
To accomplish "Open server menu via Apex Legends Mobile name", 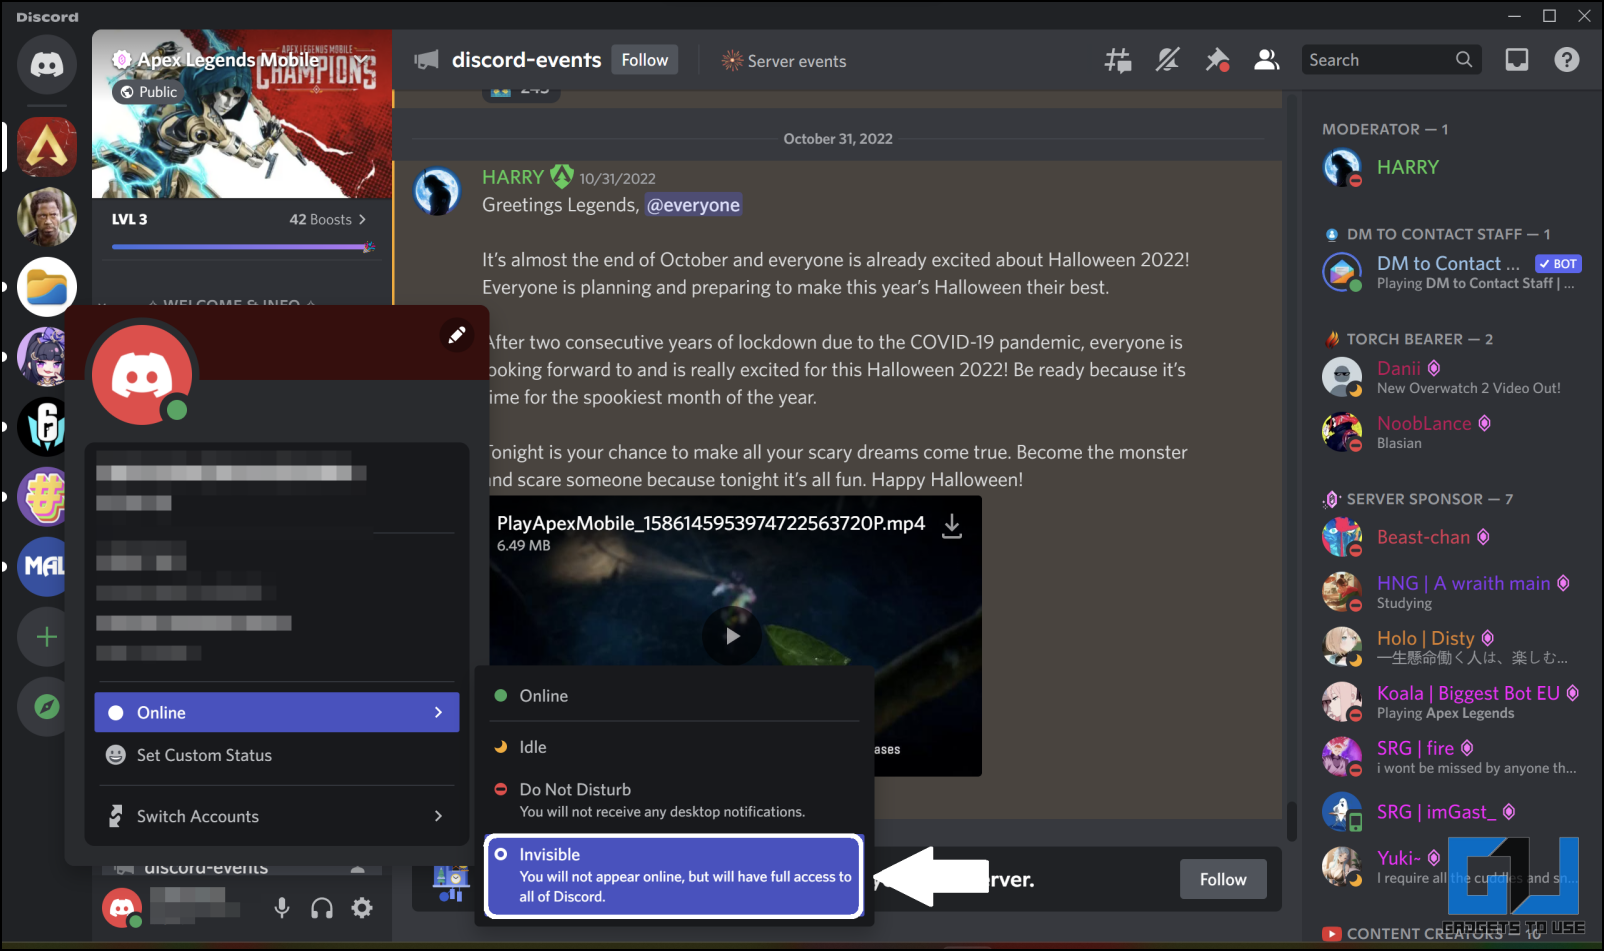I will coord(228,60).
